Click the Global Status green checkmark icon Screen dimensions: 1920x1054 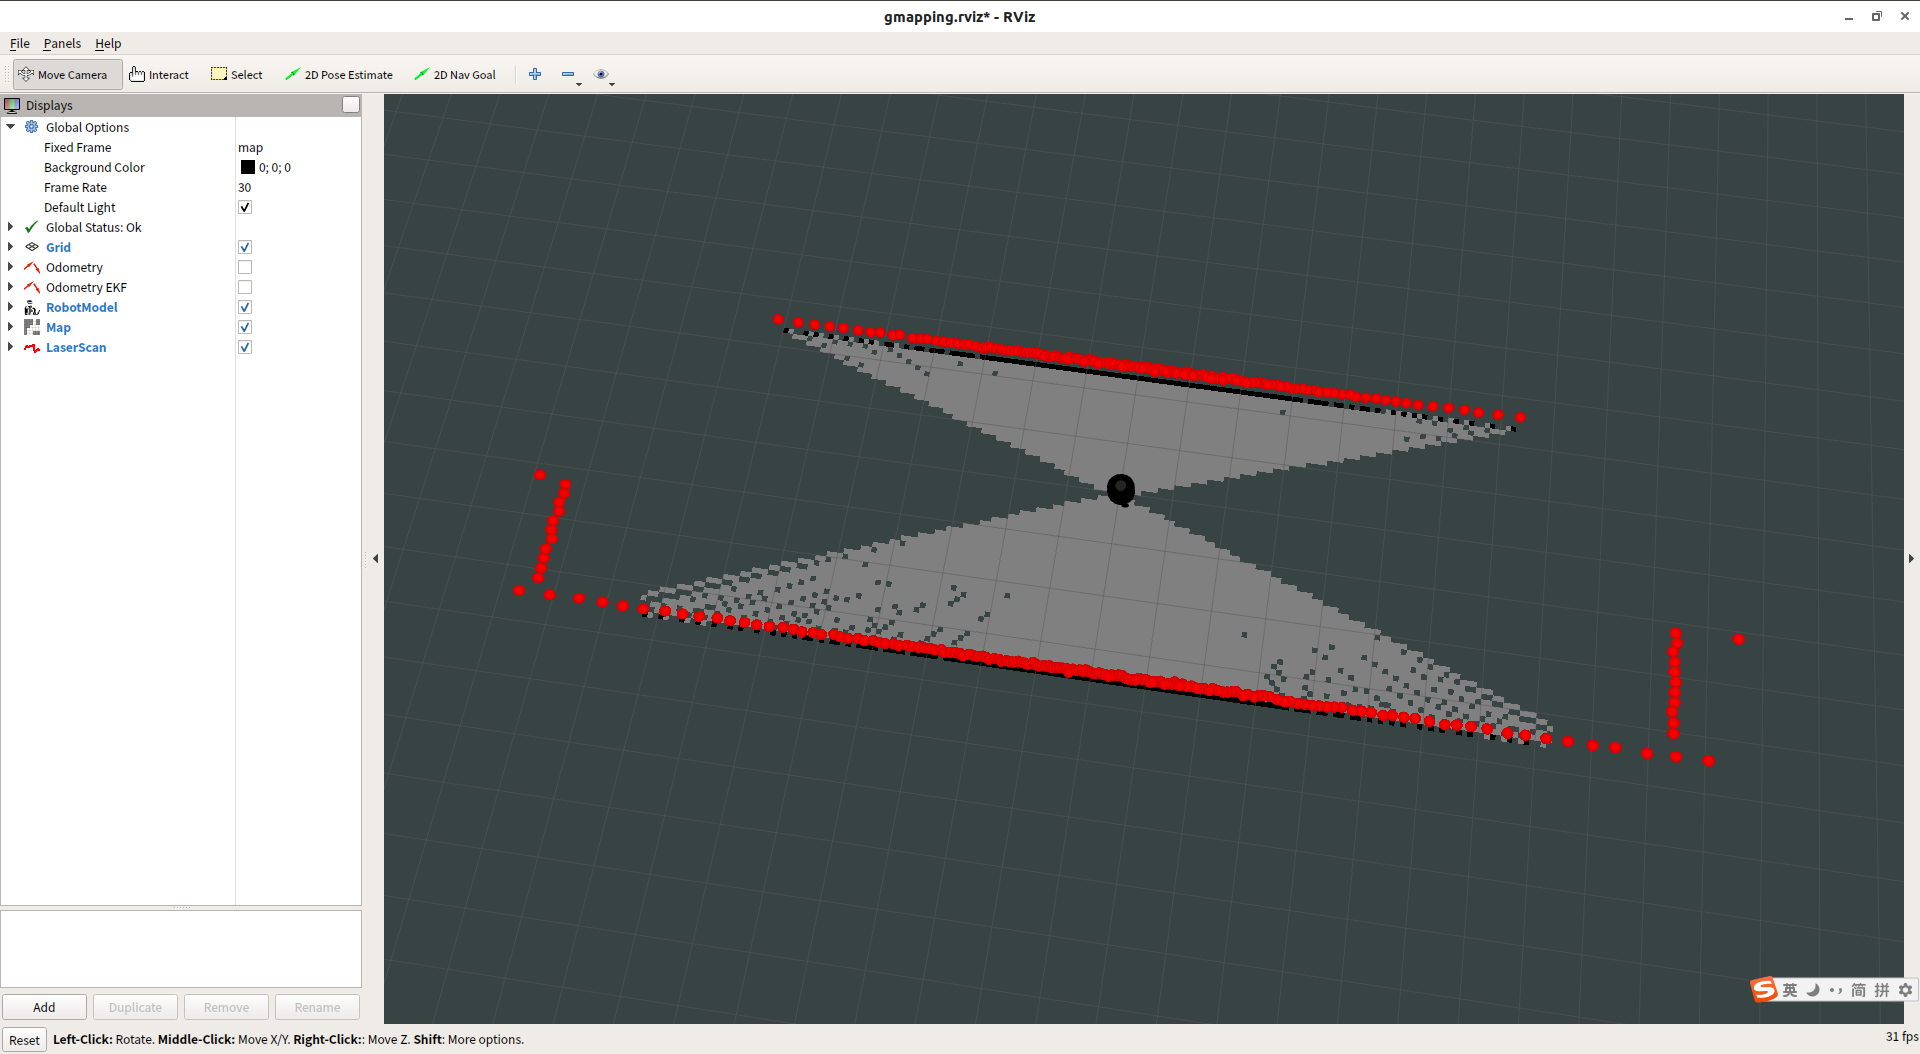click(32, 227)
